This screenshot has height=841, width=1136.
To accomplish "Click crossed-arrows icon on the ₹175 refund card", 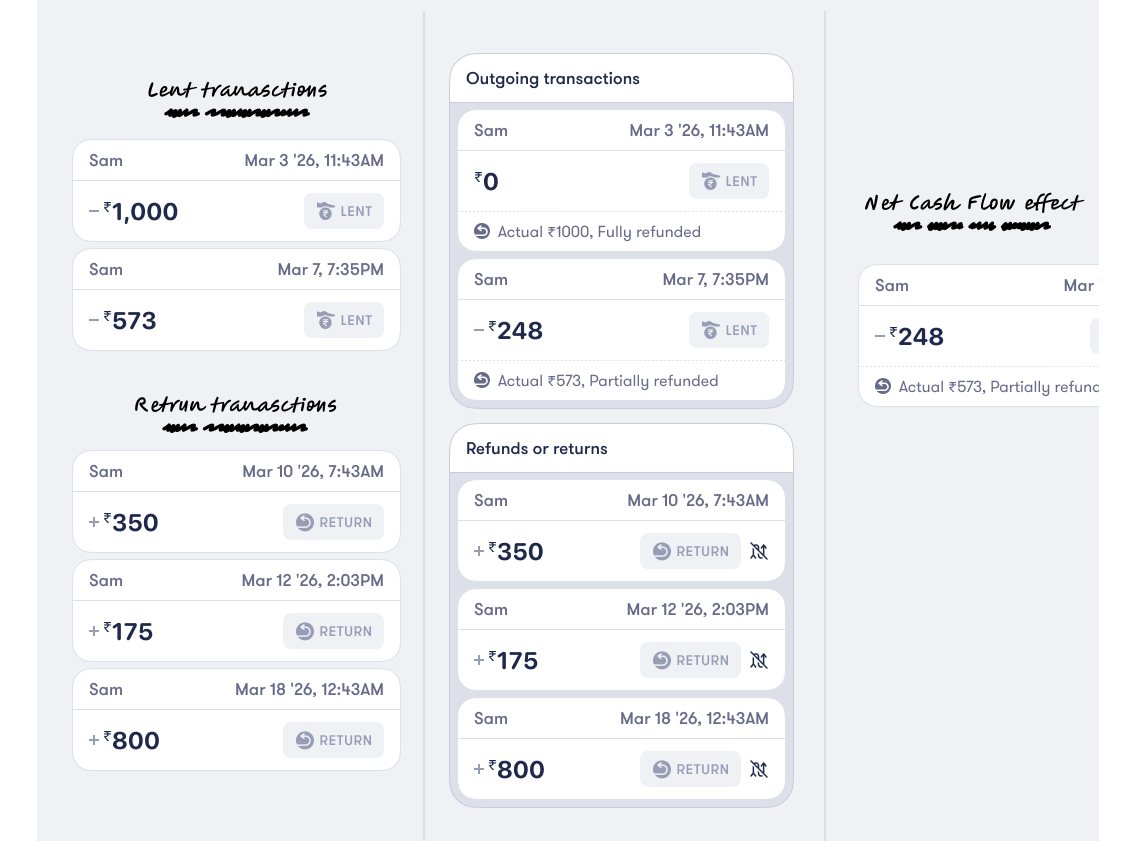I will tap(759, 660).
